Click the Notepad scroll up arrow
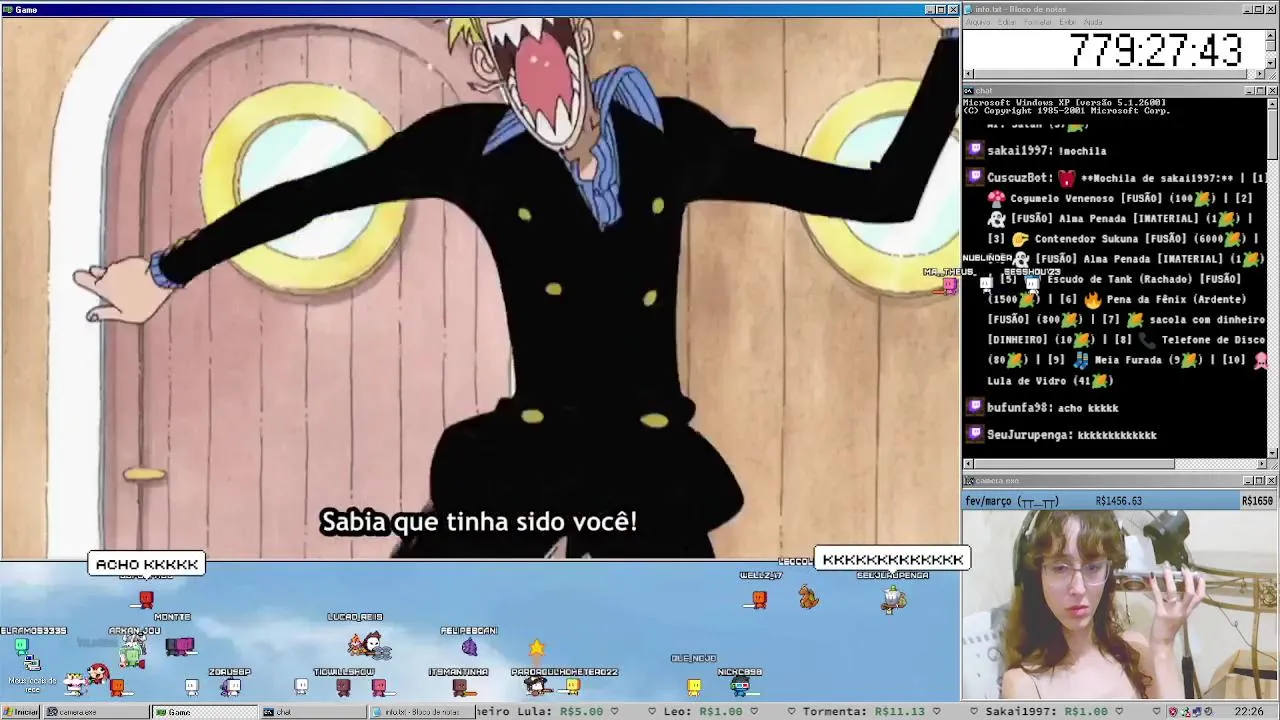The height and width of the screenshot is (720, 1280). pos(1272,34)
